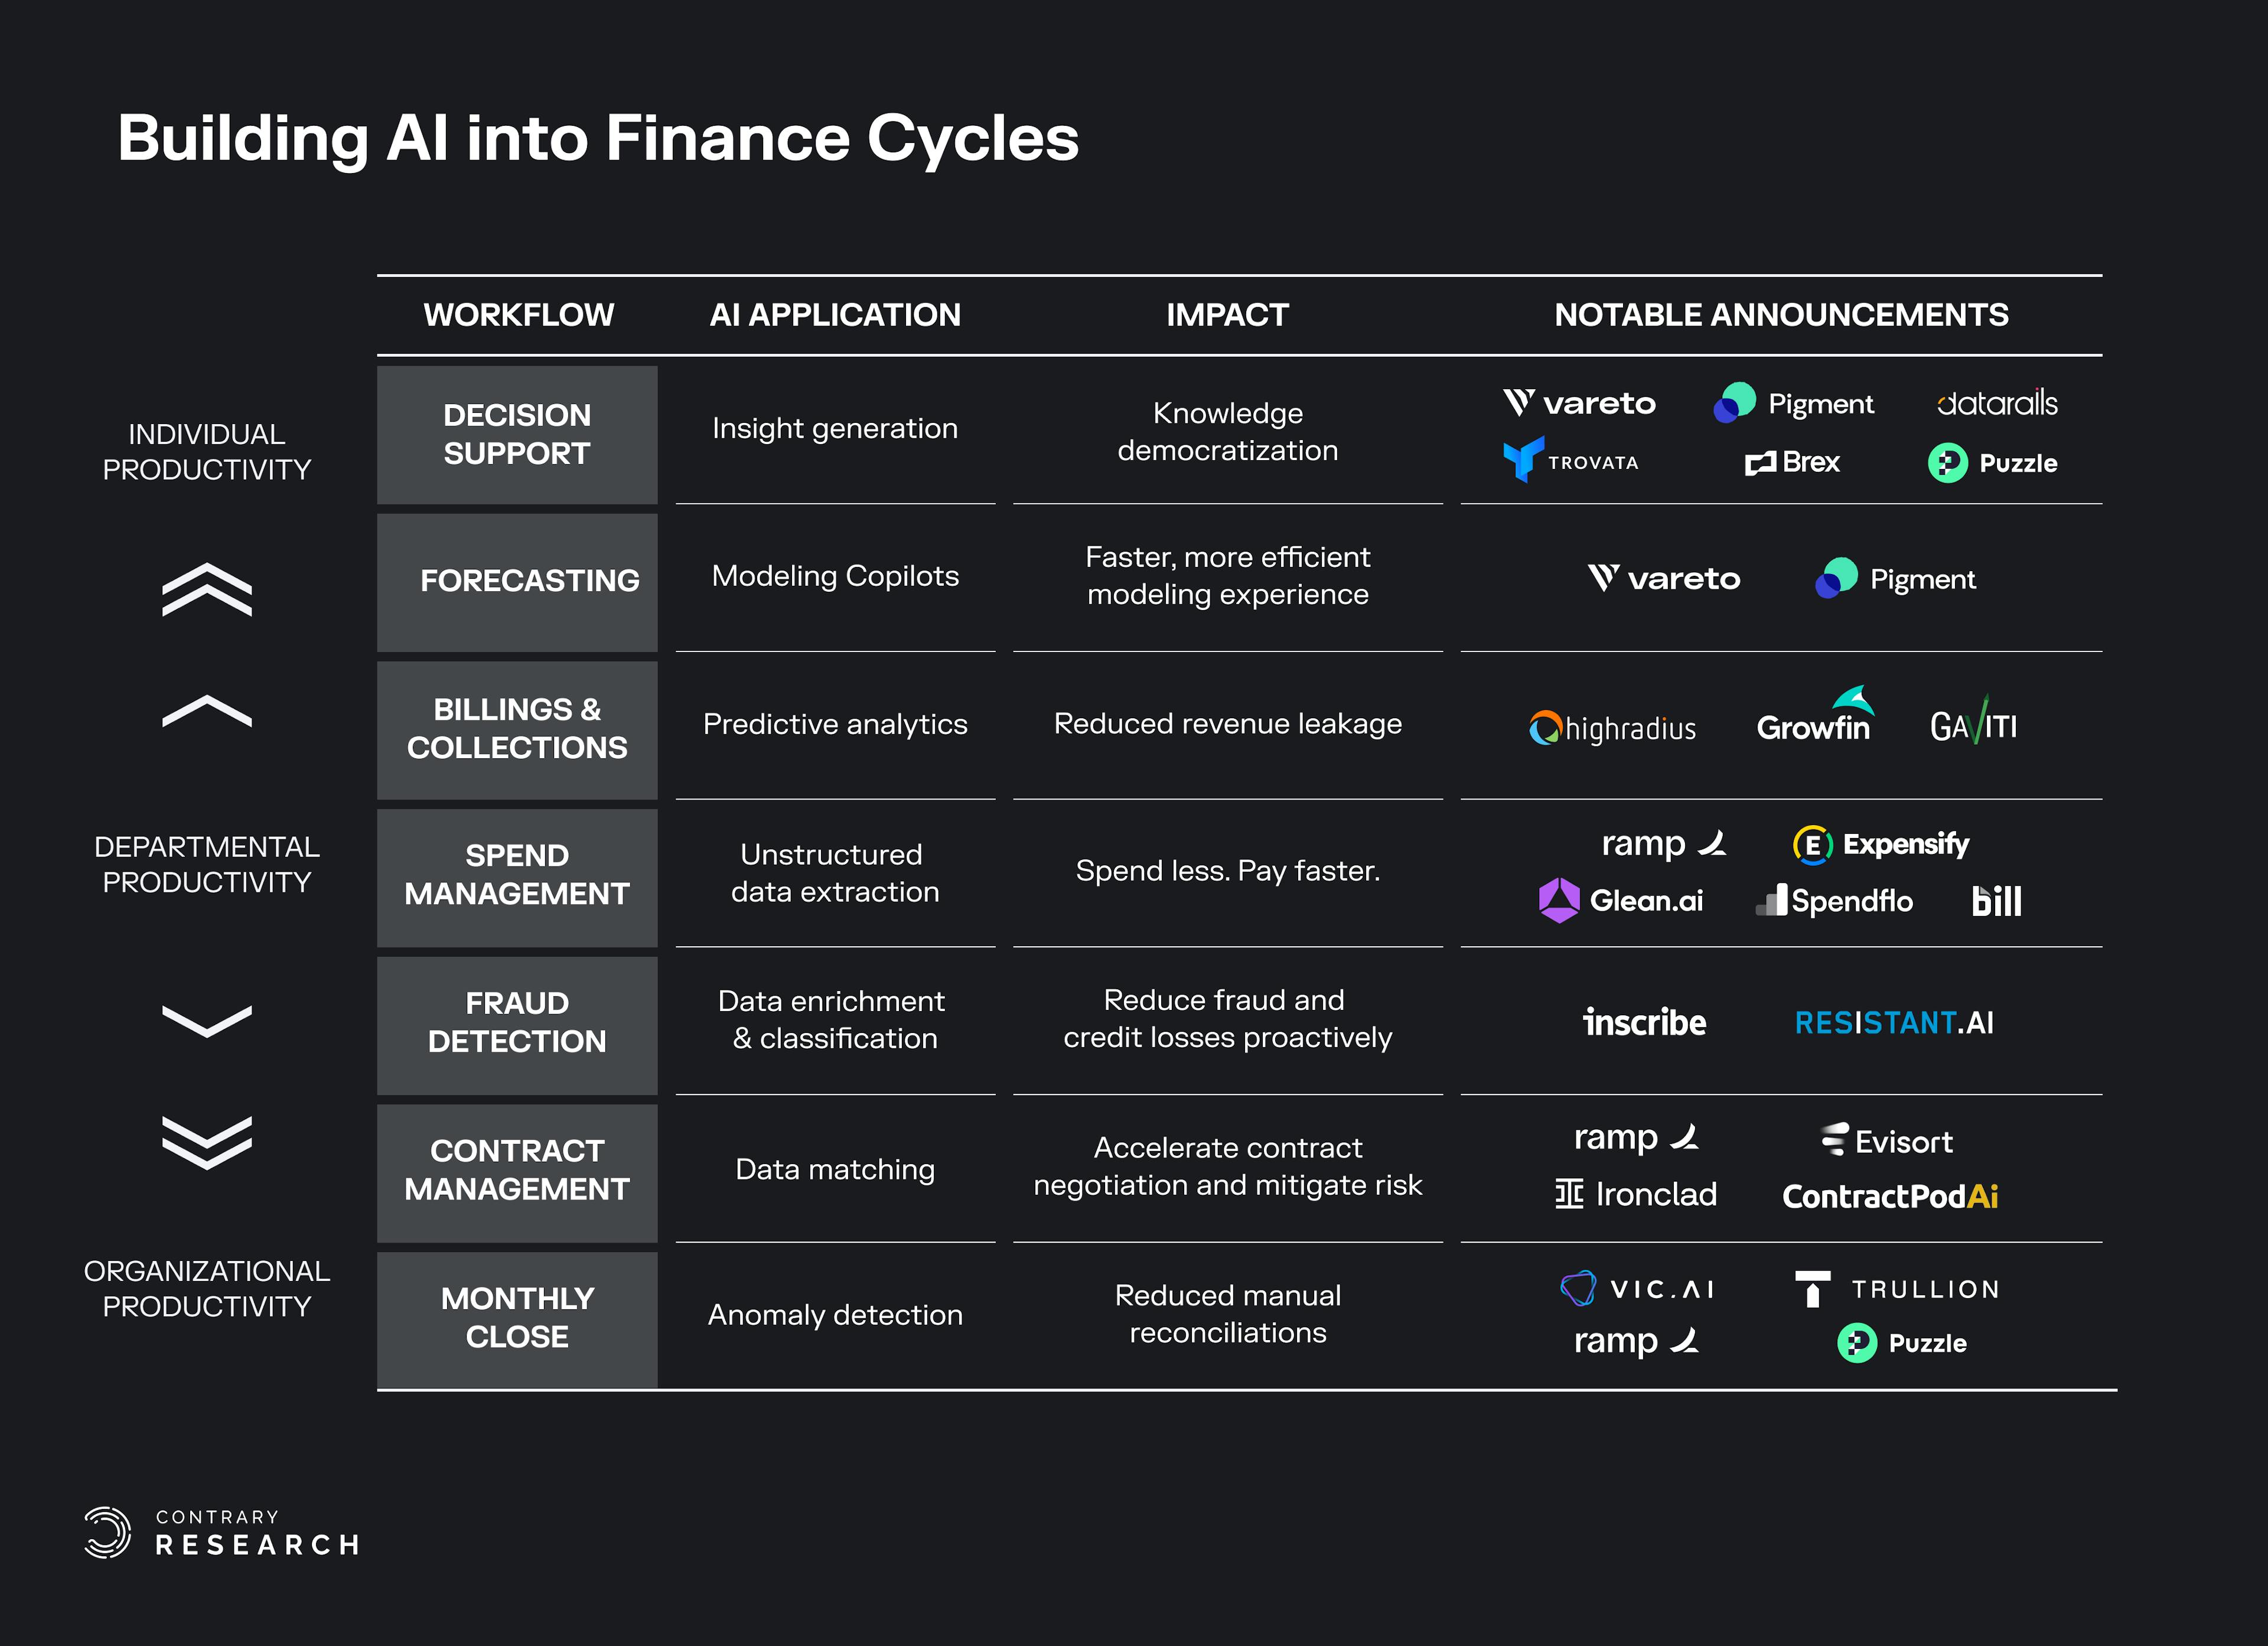The width and height of the screenshot is (2268, 1646).
Task: Click the Vic.ai logo
Action: [1637, 1288]
